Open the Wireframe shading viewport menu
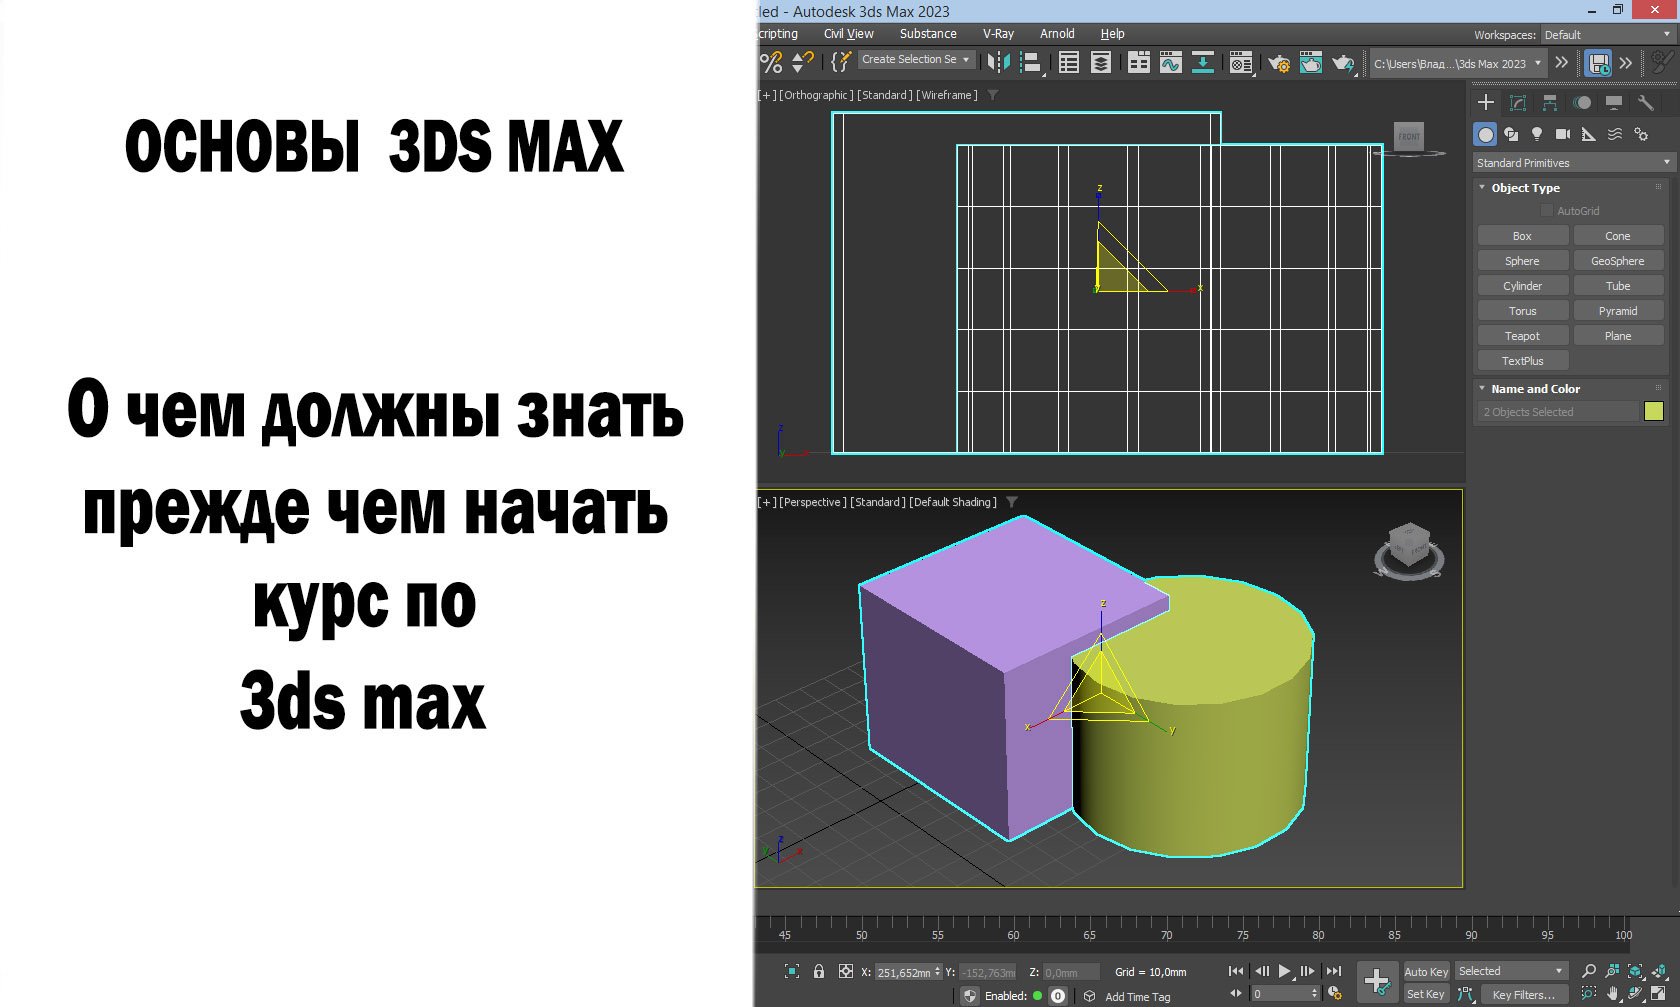The width and height of the screenshot is (1680, 1007). tap(947, 95)
